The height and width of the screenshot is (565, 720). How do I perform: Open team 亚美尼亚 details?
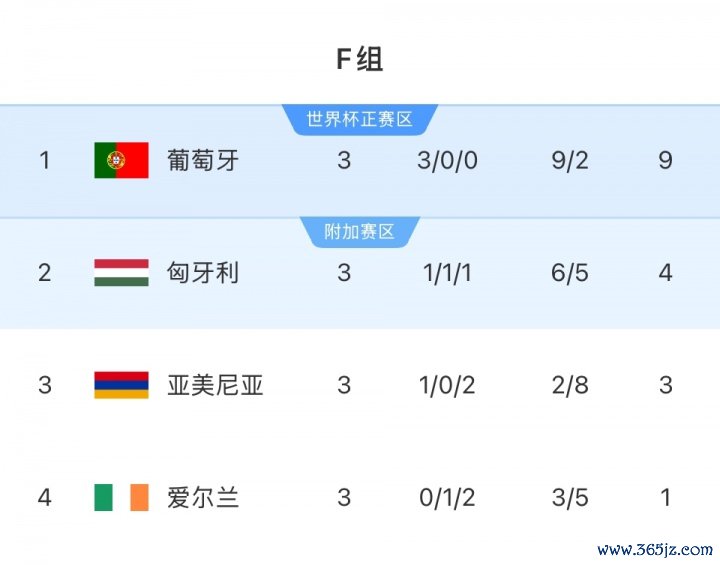(215, 385)
